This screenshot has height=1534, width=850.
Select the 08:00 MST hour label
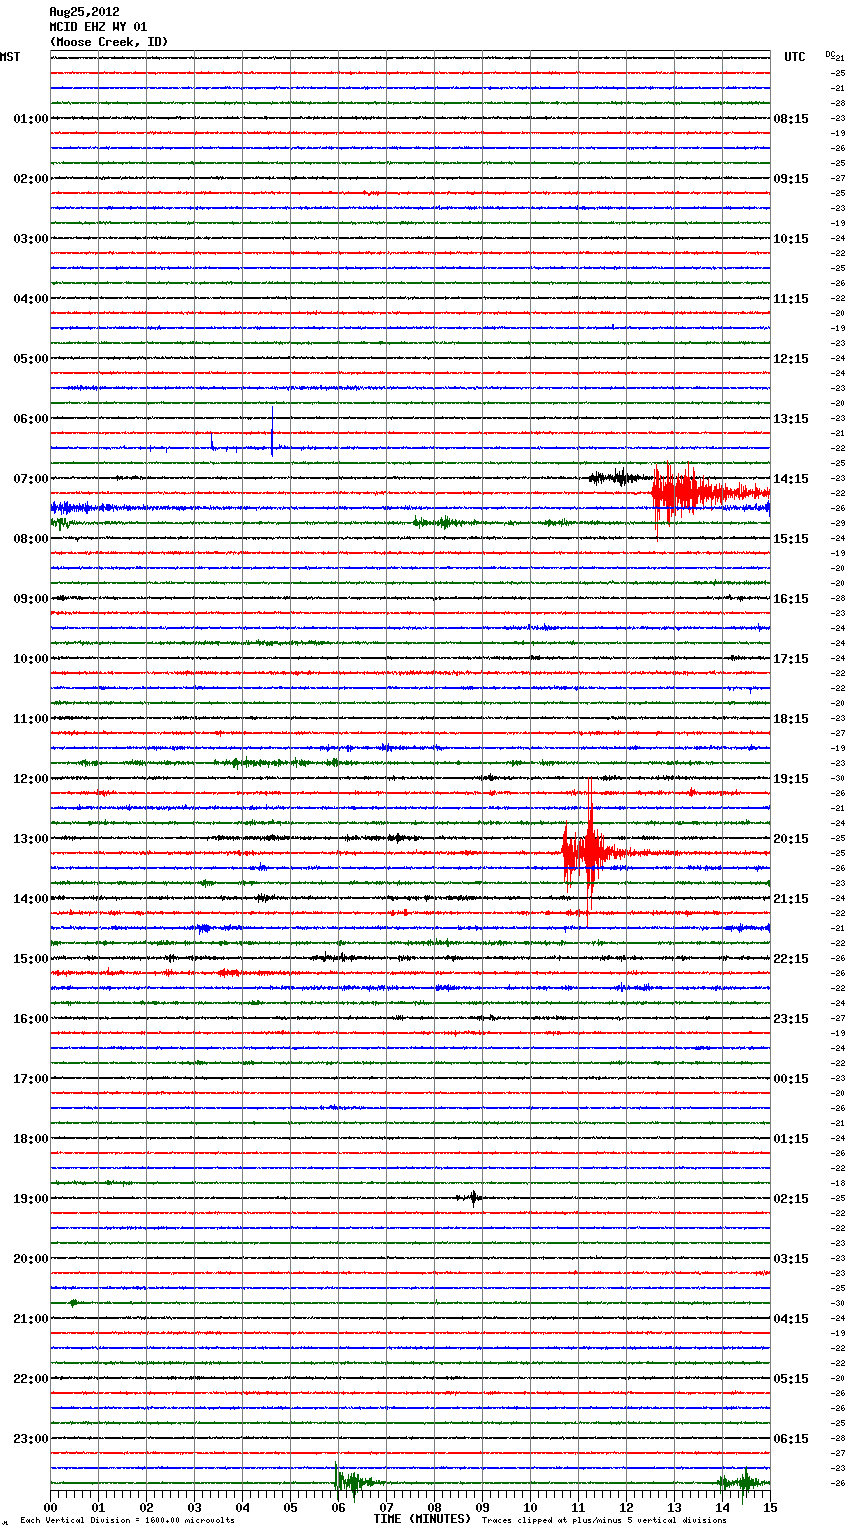pos(31,539)
